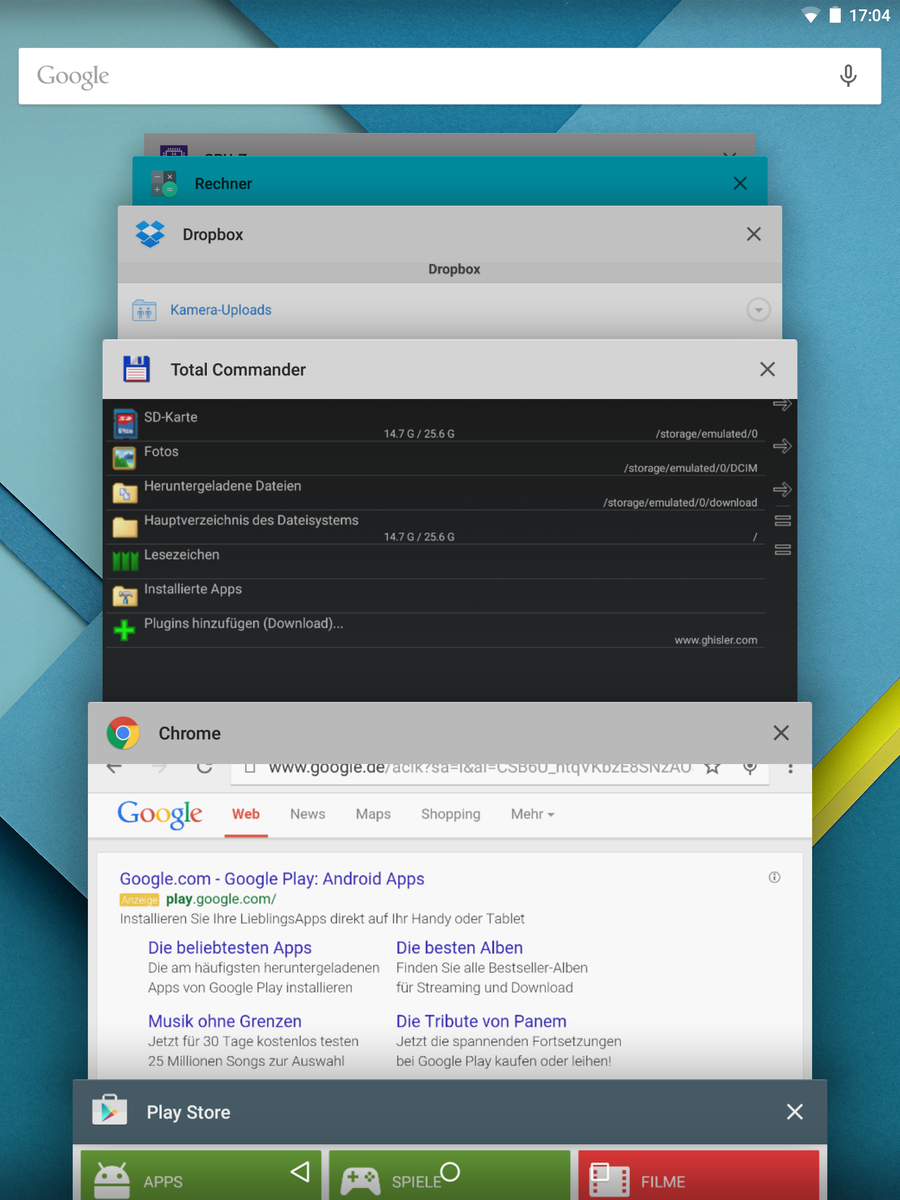This screenshot has width=900, height=1200.
Task: Switch to the Maps tab
Action: coord(373,814)
